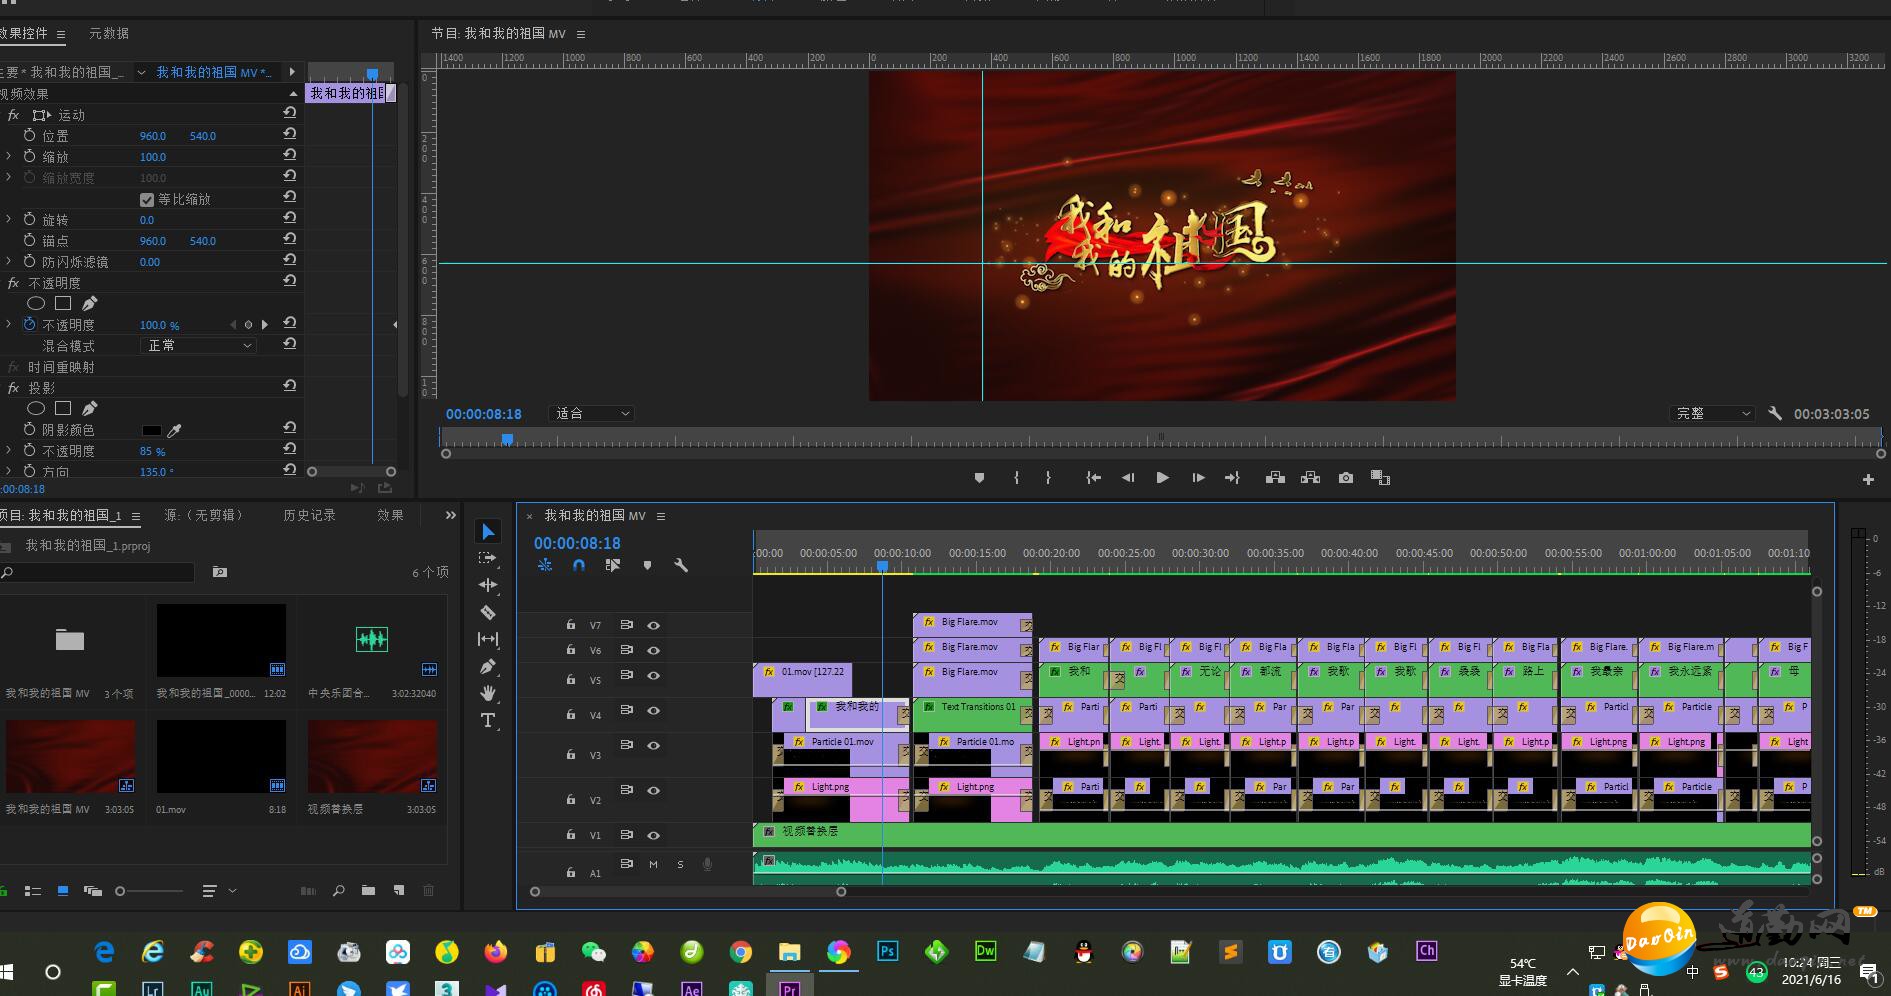The image size is (1891, 996).
Task: Select the Selection tool arrow
Action: click(x=488, y=532)
